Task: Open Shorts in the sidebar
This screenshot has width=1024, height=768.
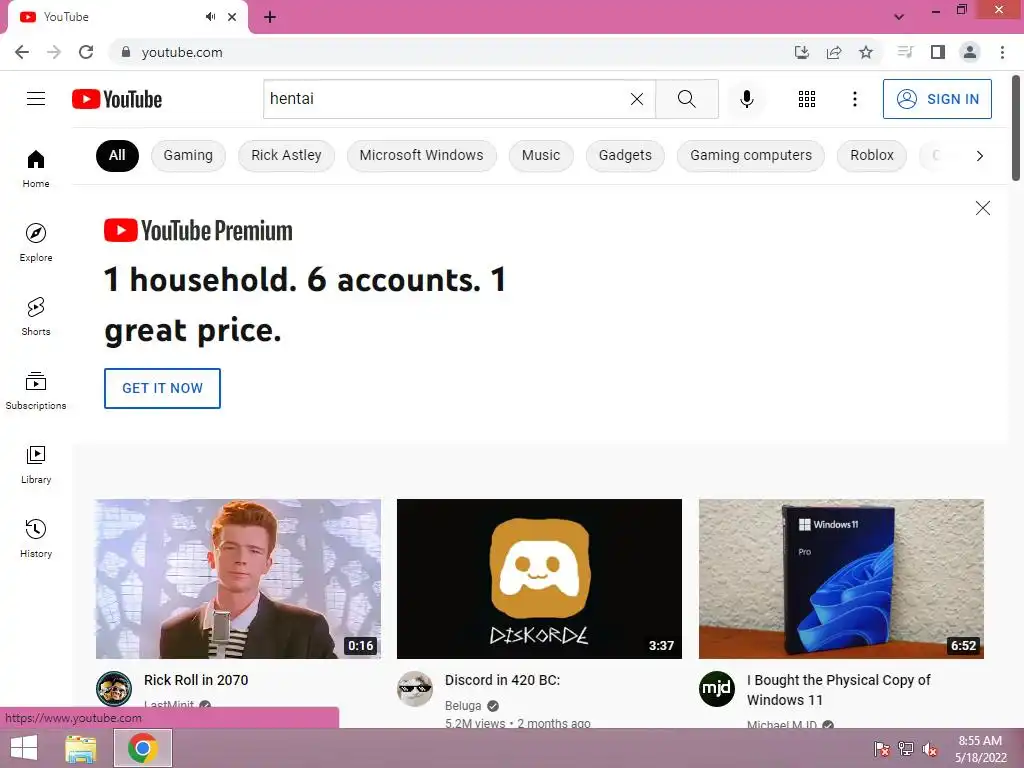Action: 36,317
